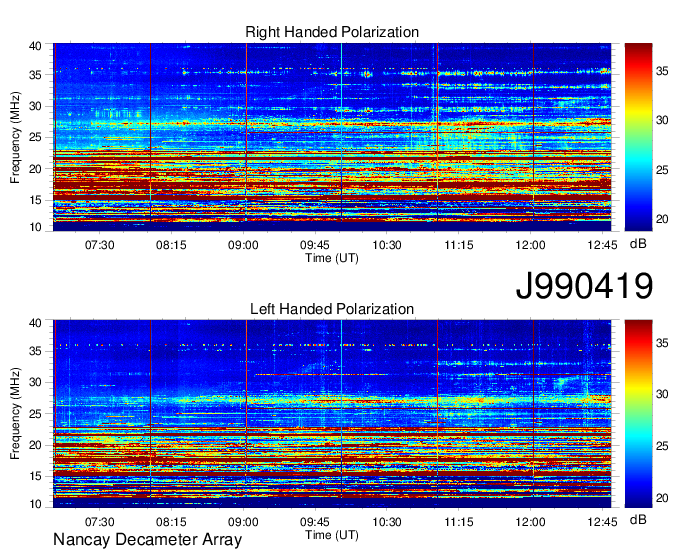
Task: Click the "09:00" tick under Left Handed plot
Action: tap(243, 522)
